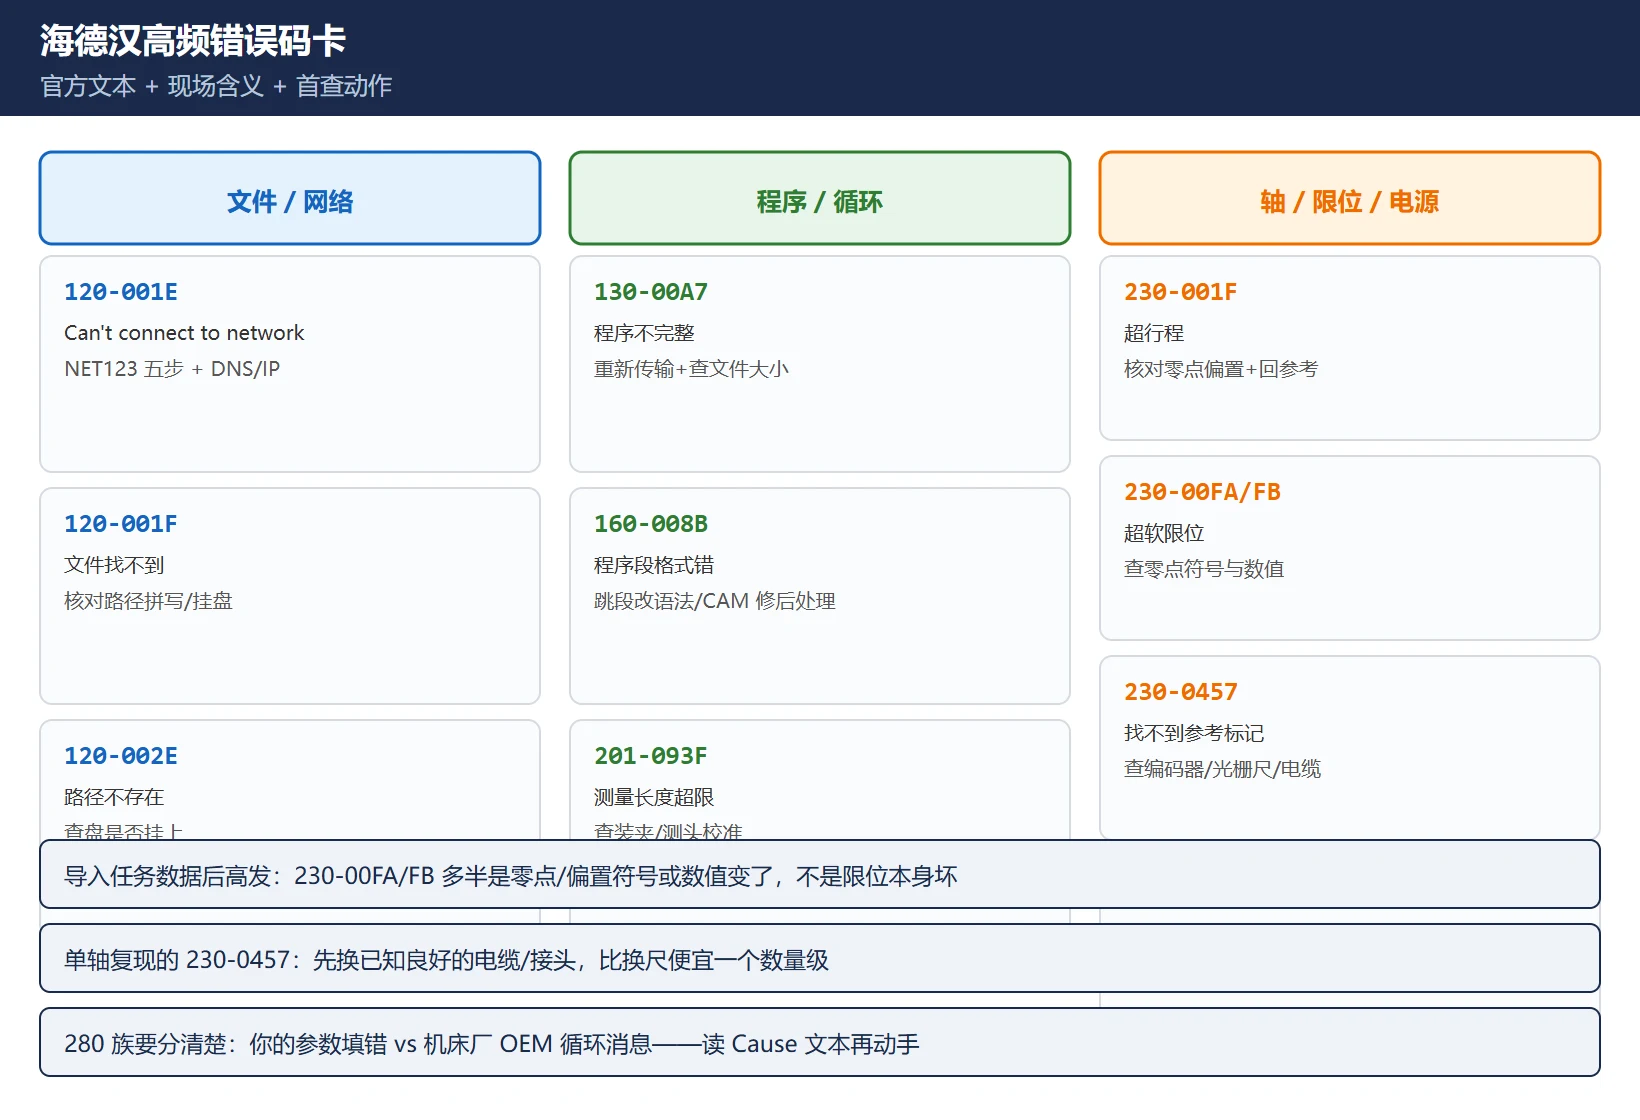This screenshot has width=1640, height=1120.
Task: Click the hint 核对路径拼写/挂盘
Action: (x=148, y=601)
